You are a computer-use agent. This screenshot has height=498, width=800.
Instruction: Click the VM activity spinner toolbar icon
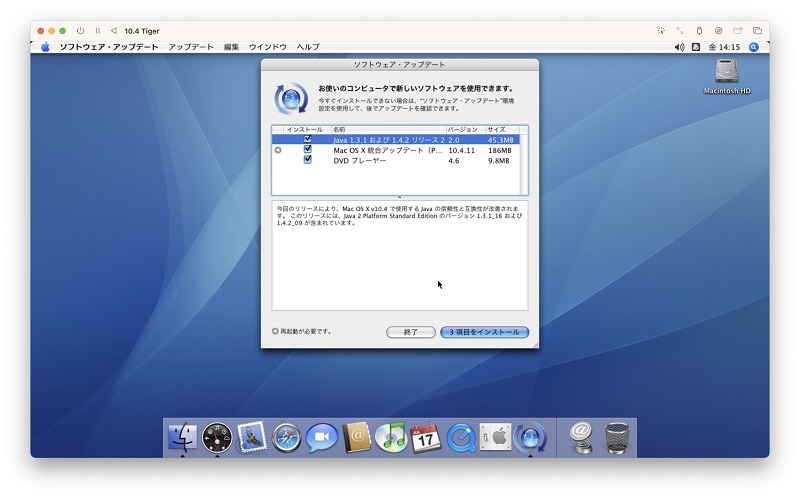pos(661,31)
